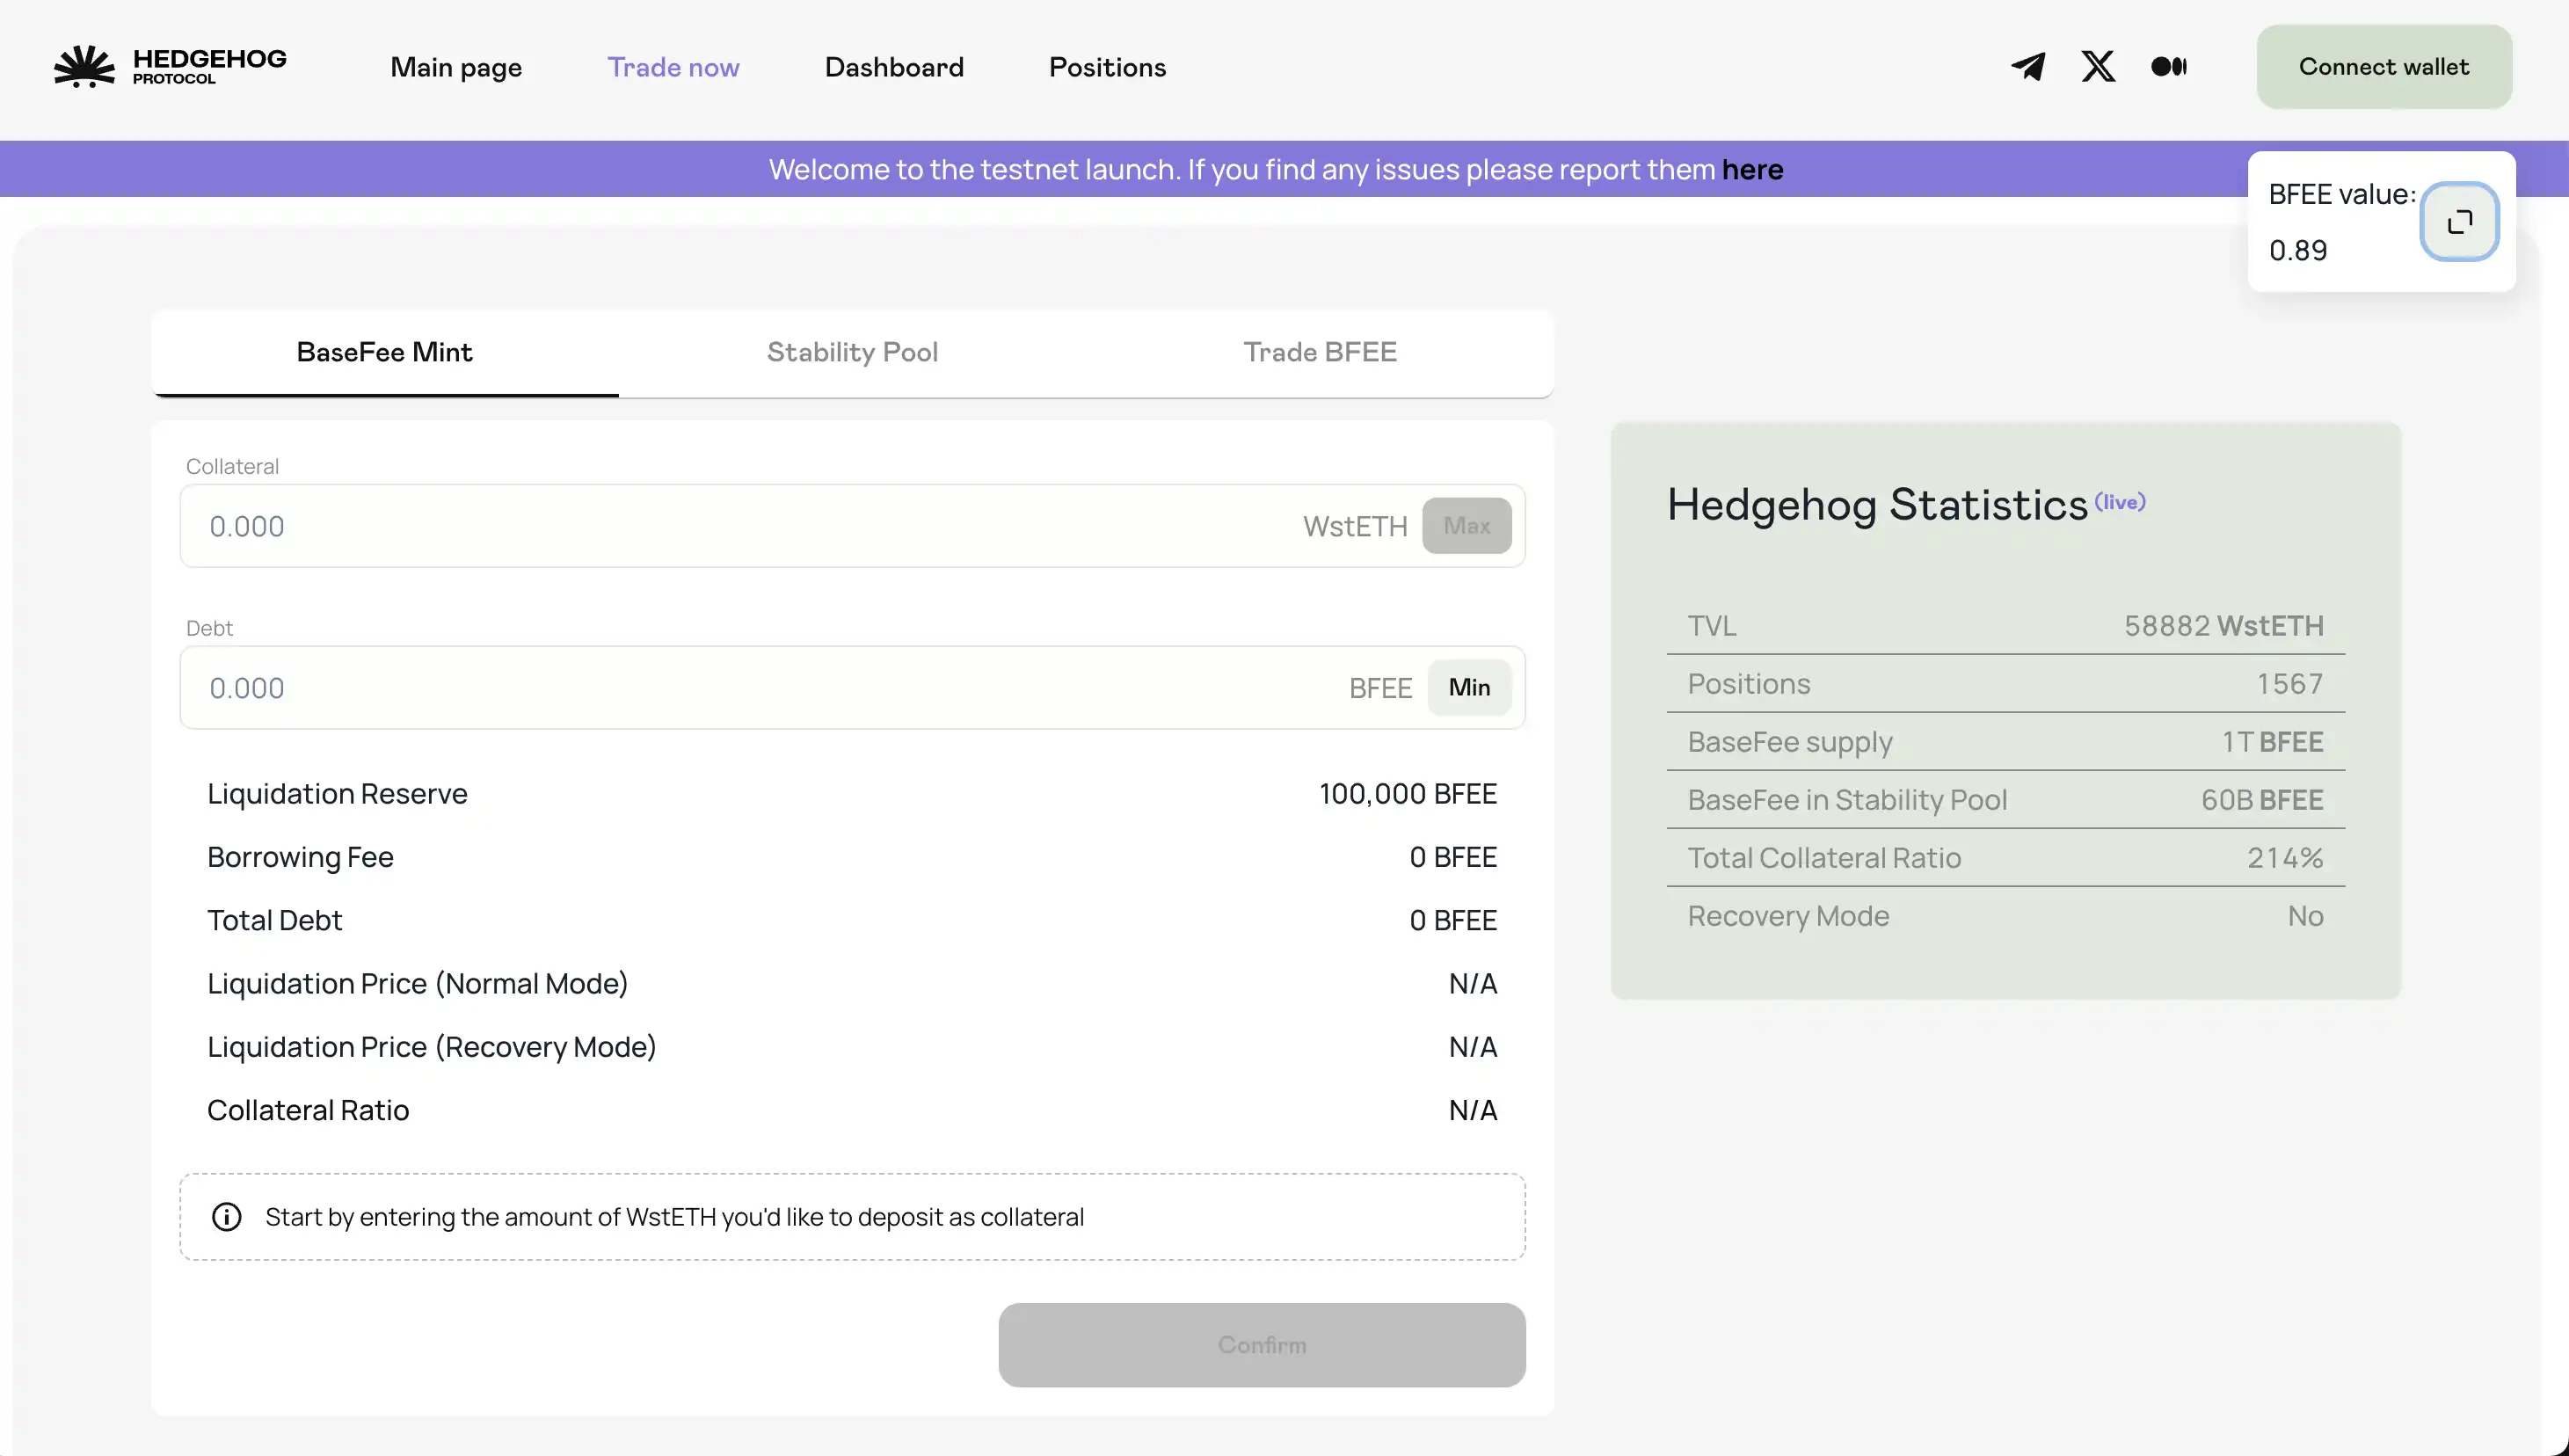Switch to the Stability Pool tab
The image size is (2569, 1456).
point(852,352)
